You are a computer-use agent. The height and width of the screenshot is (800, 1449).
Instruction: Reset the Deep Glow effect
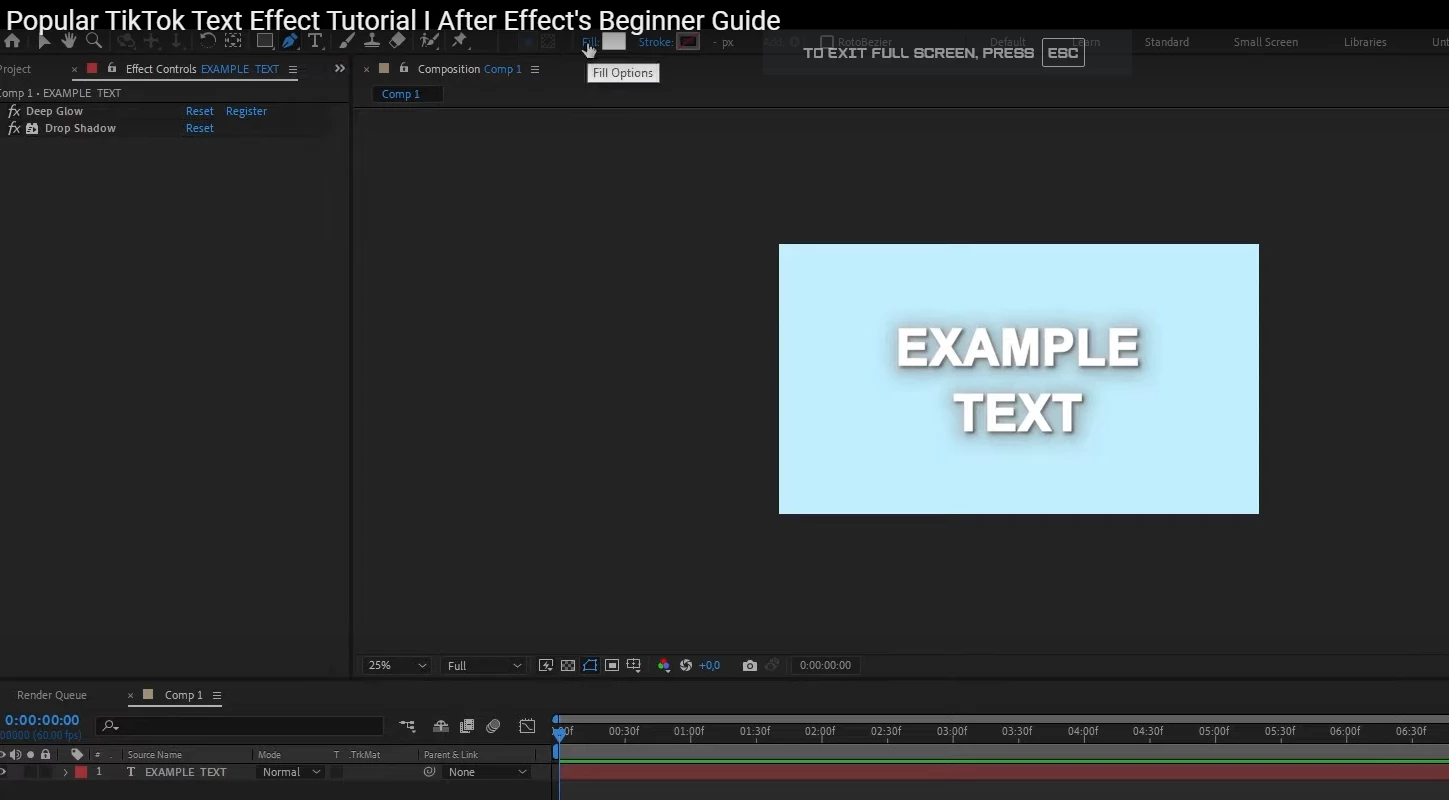pos(200,111)
